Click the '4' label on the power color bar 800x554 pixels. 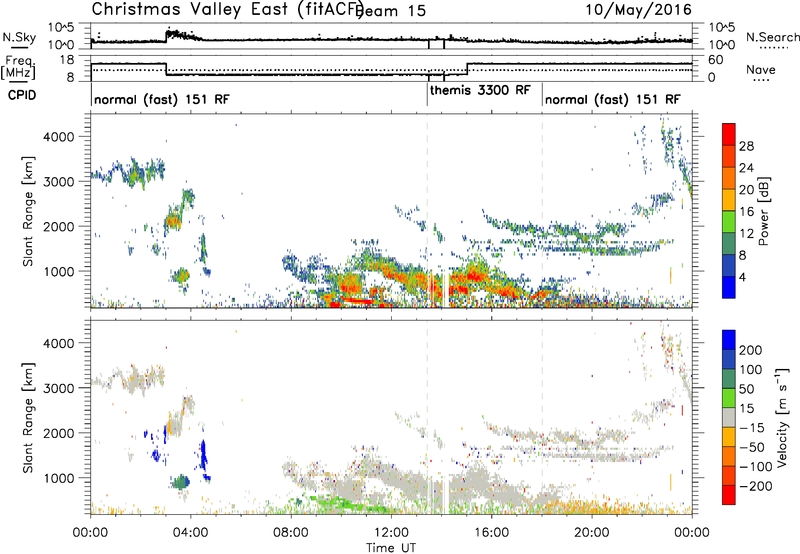742,277
